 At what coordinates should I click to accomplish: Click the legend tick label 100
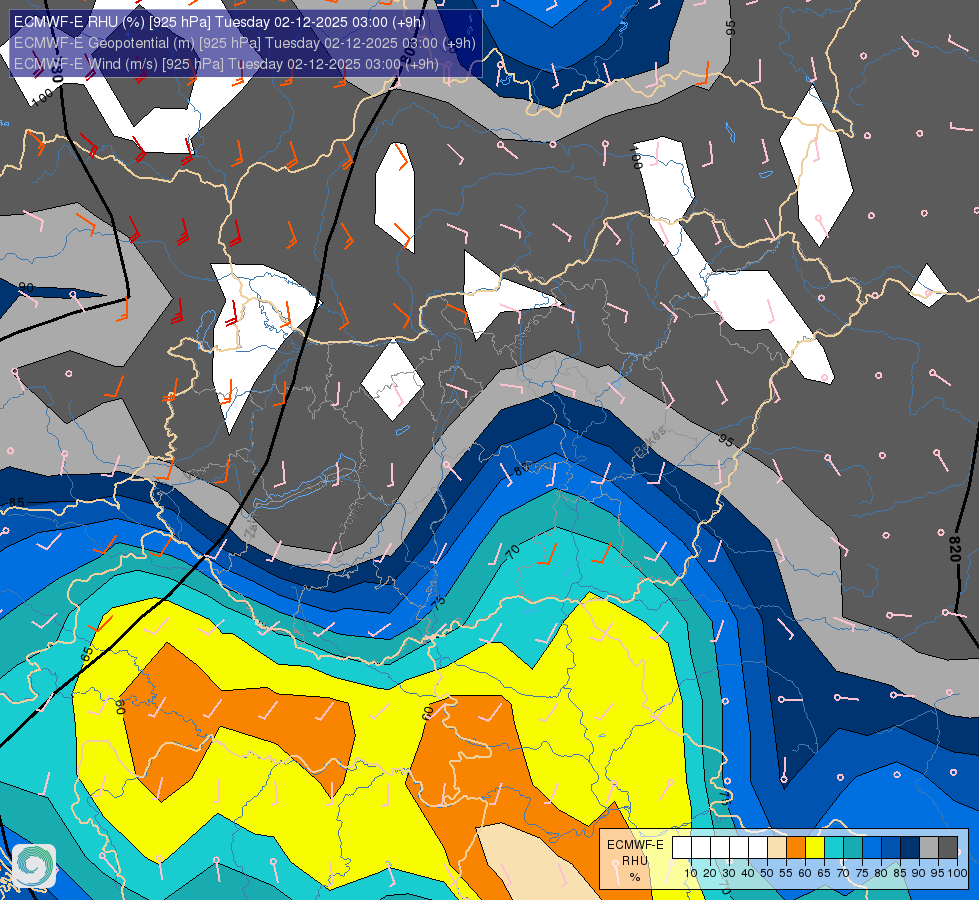[957, 873]
